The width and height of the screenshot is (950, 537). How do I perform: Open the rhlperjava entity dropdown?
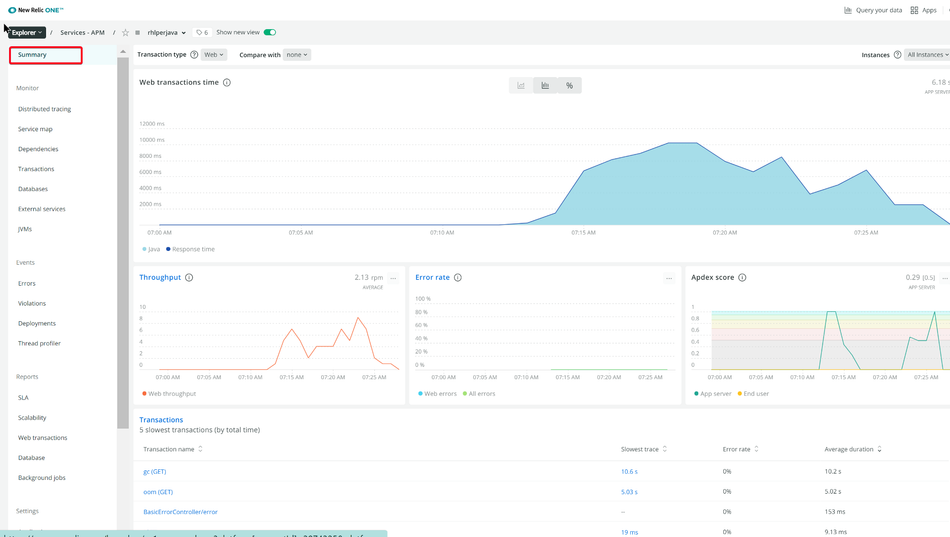(x=167, y=33)
